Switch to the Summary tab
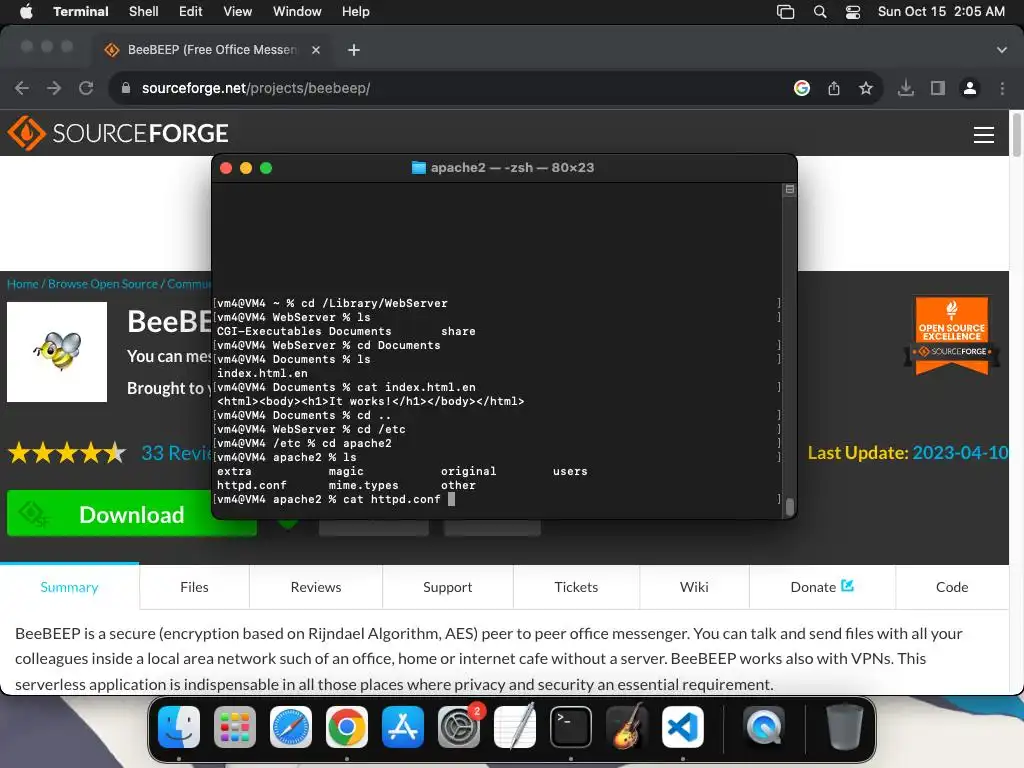Screen dimensions: 1024x768 (69, 587)
